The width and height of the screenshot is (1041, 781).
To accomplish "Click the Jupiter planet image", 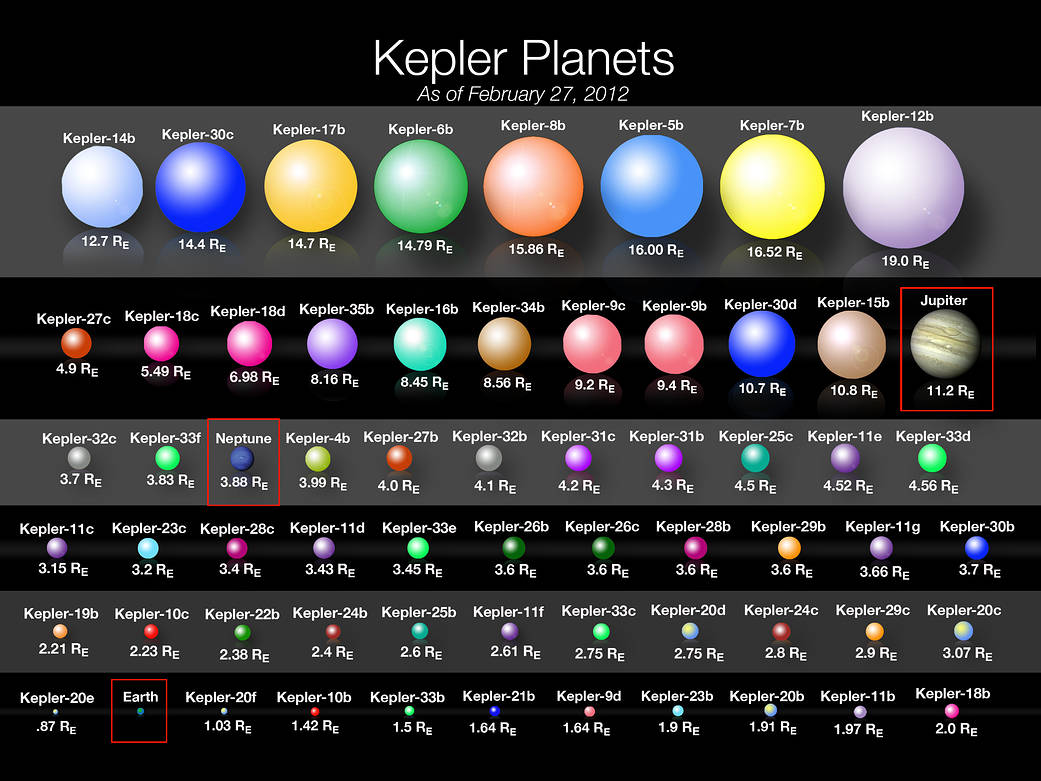I will tap(945, 344).
